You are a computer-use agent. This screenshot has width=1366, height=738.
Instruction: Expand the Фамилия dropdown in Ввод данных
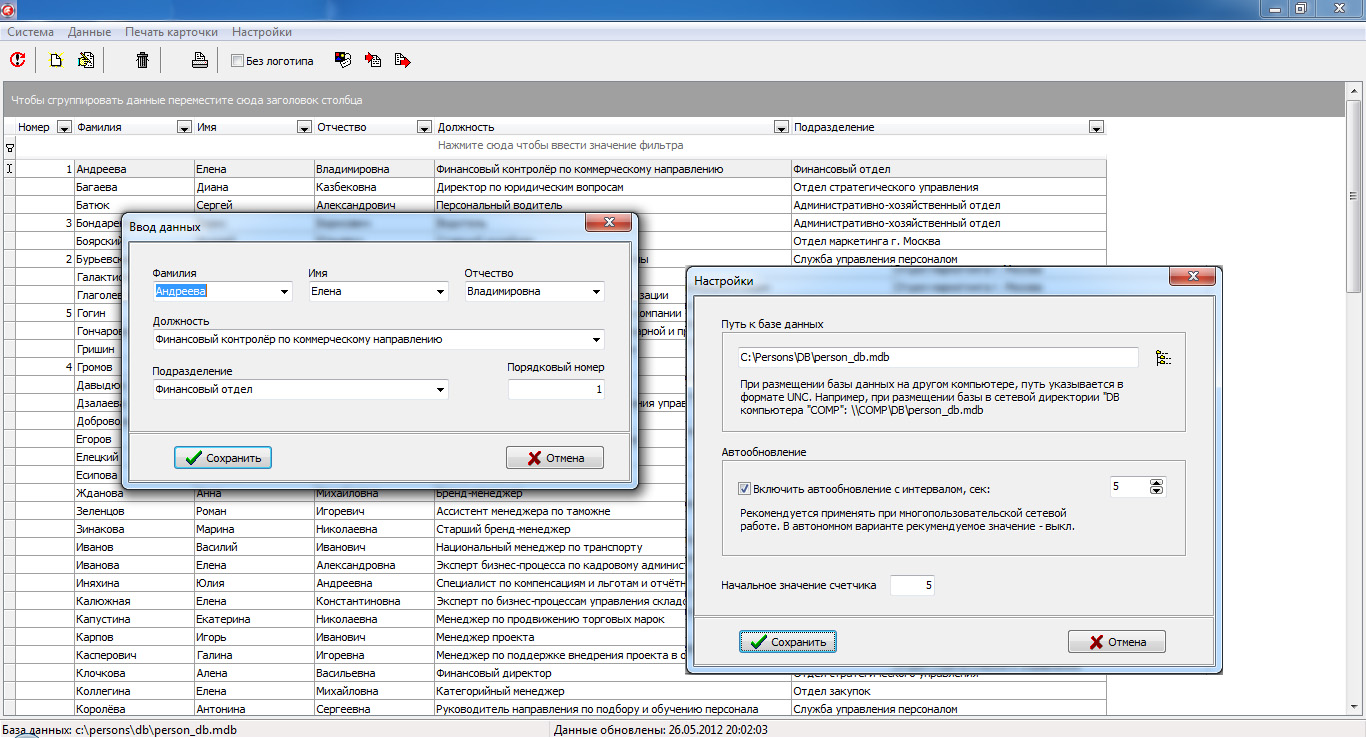pyautogui.click(x=285, y=292)
